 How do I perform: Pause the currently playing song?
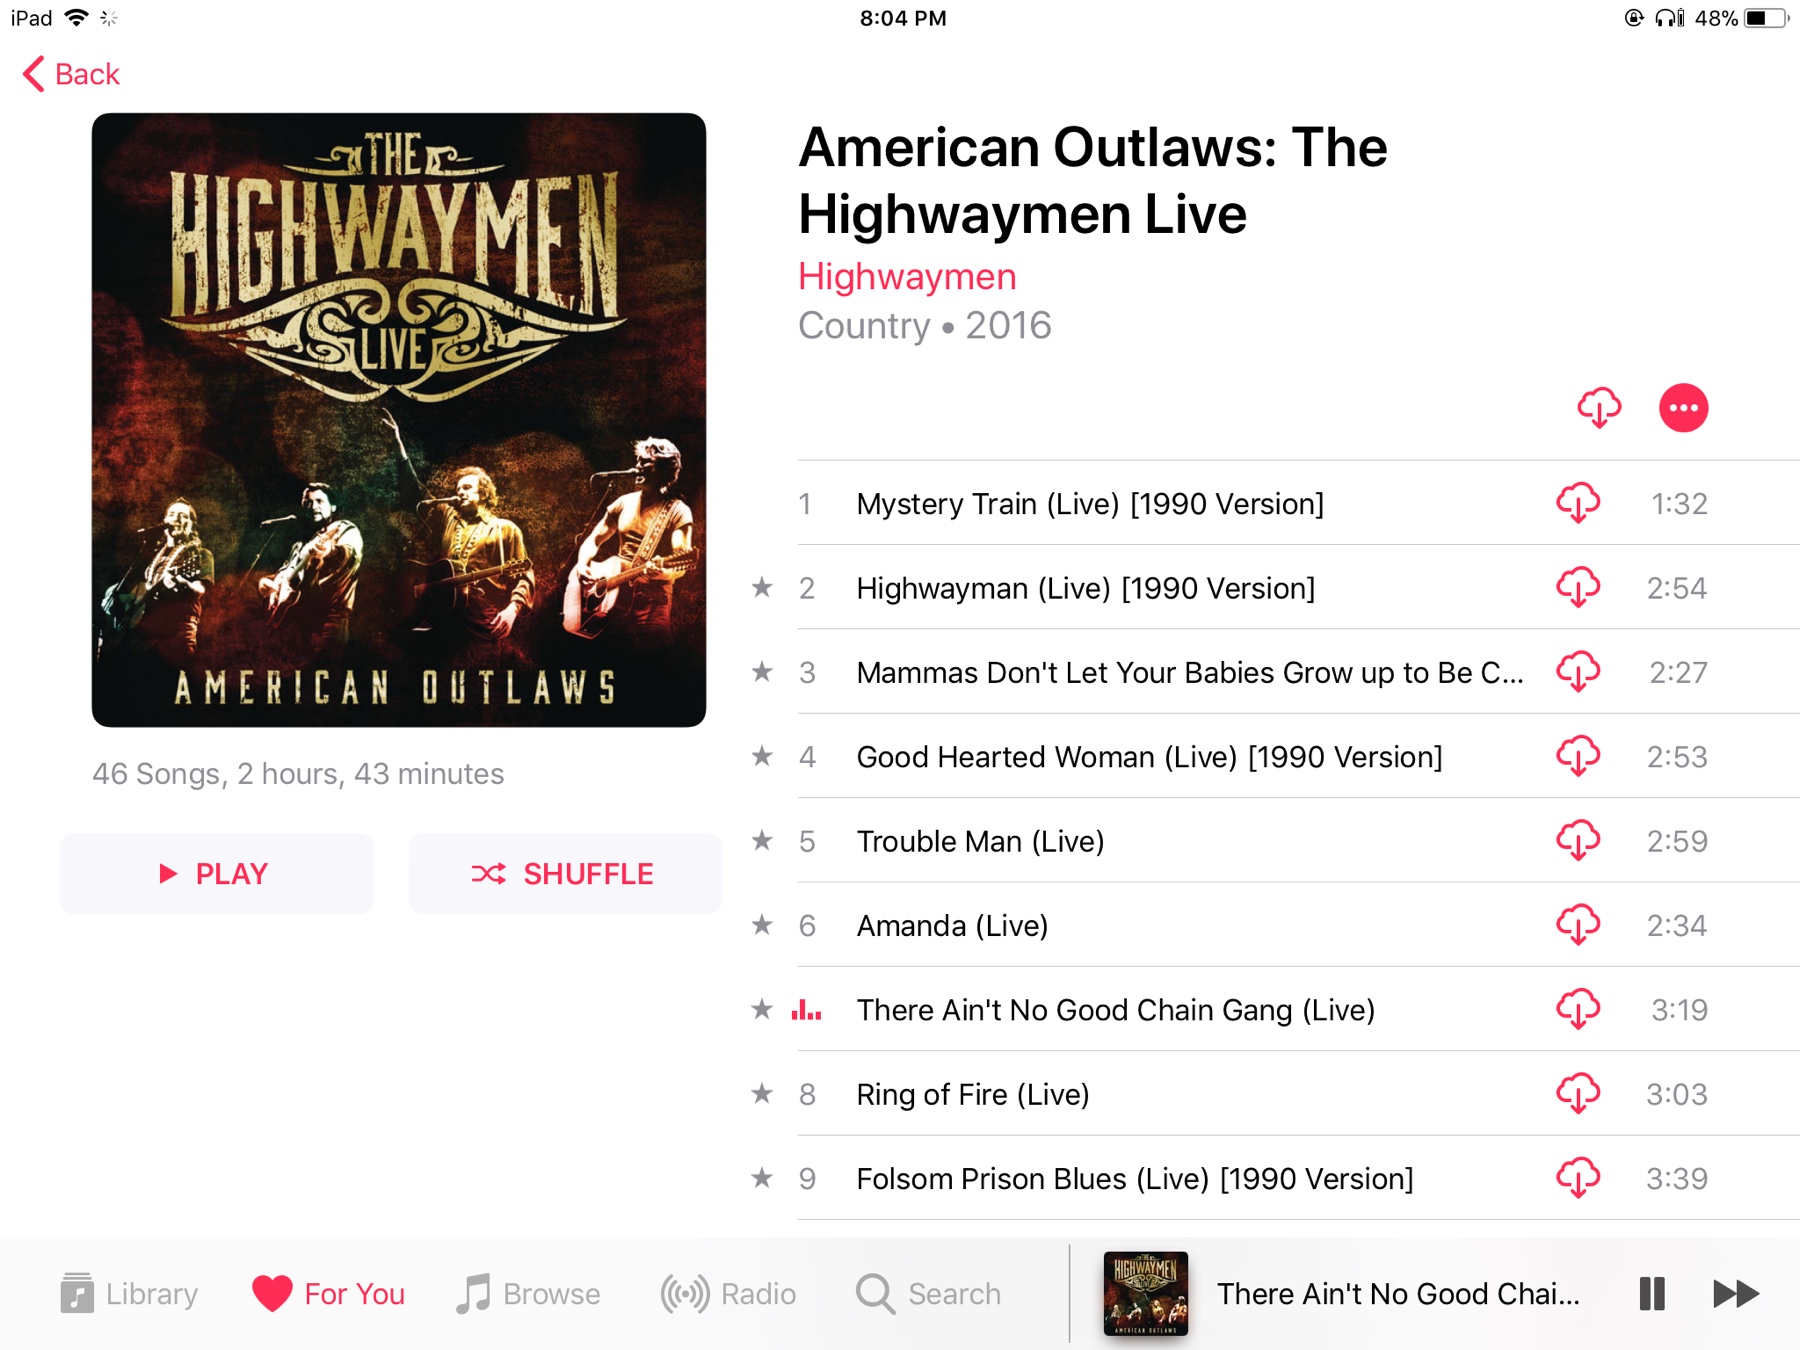click(x=1652, y=1294)
